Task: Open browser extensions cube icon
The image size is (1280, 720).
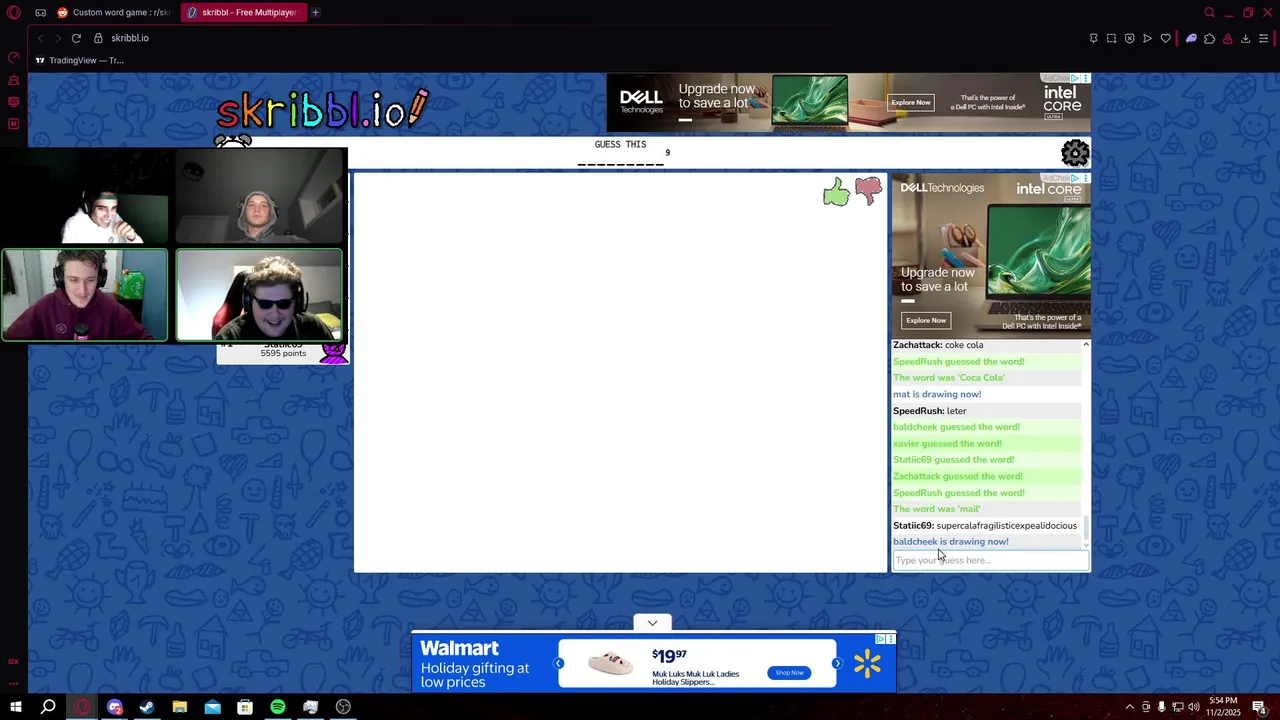Action: point(1209,38)
